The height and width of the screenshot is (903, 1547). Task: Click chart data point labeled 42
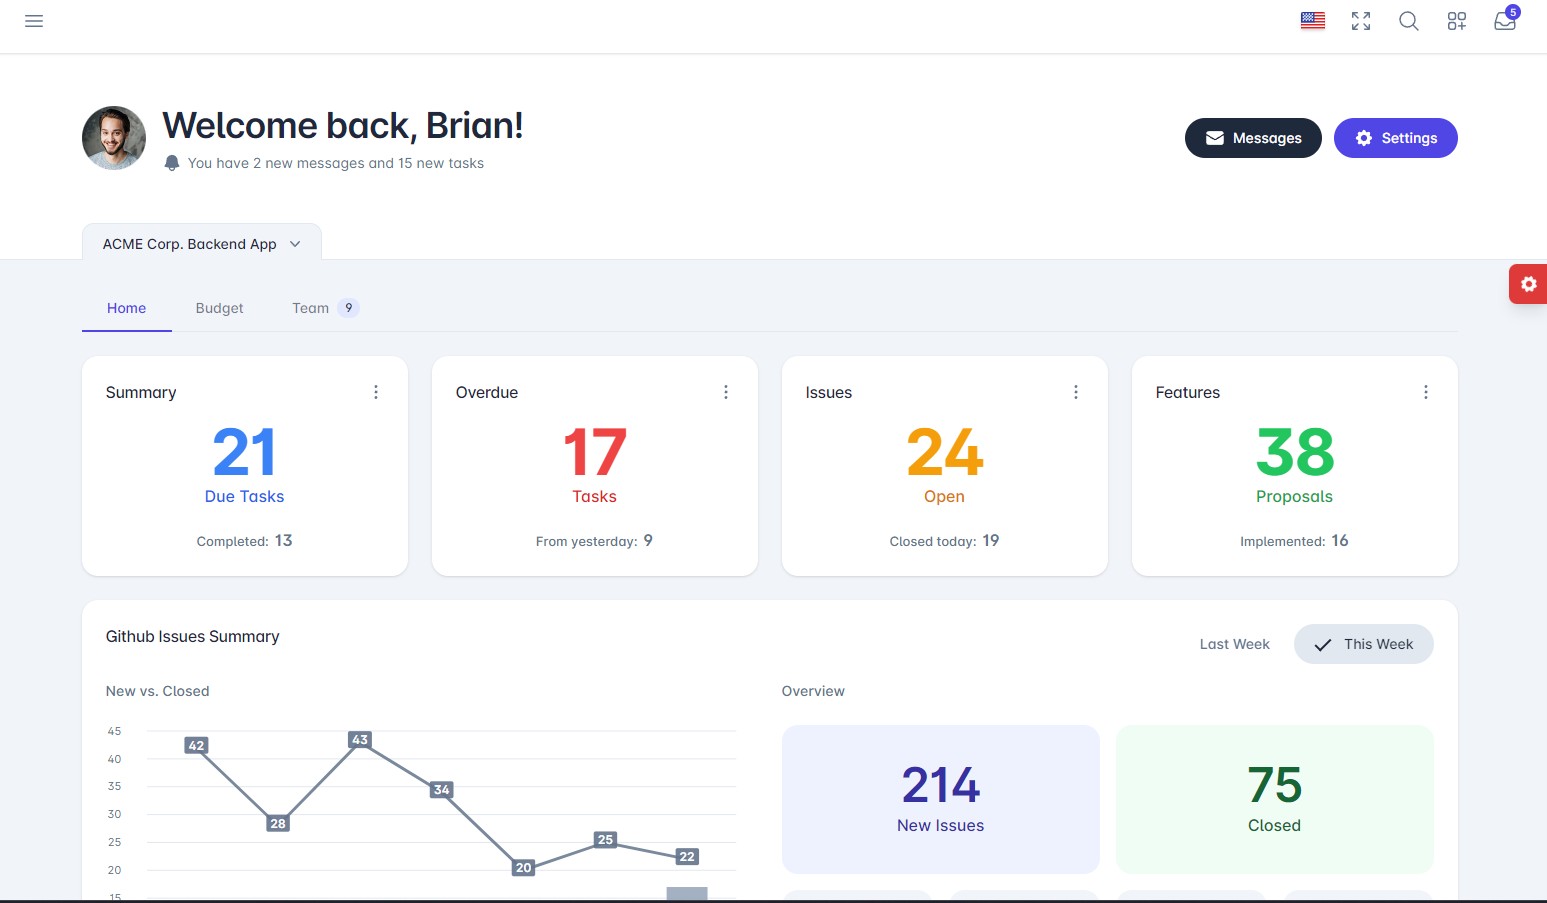pos(197,745)
